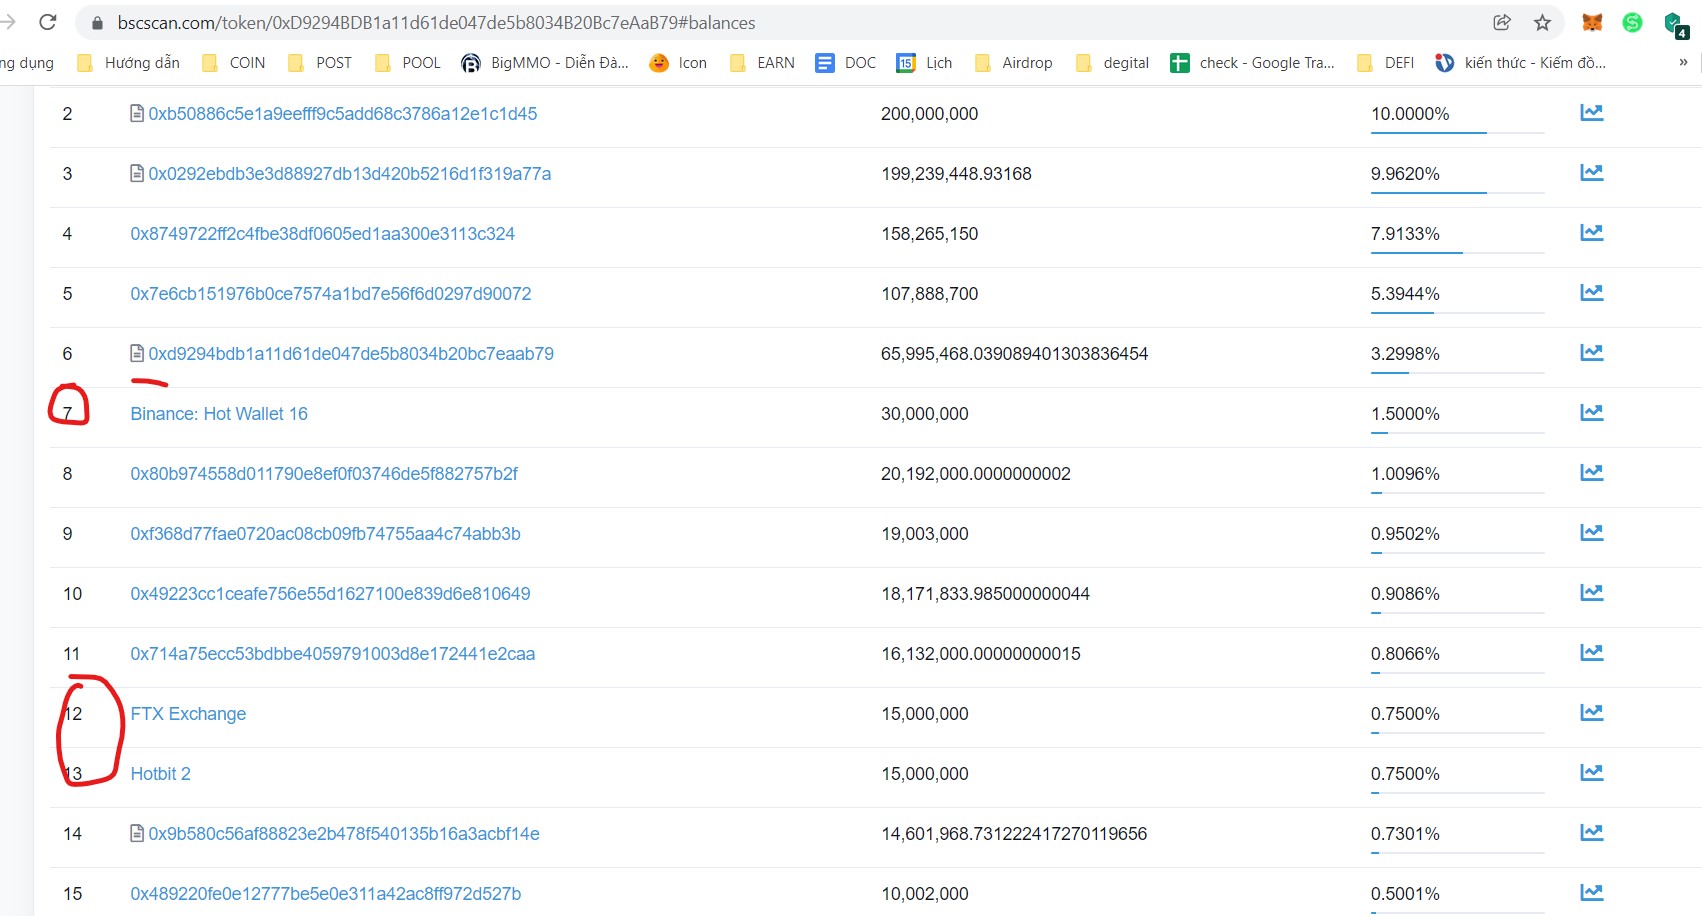The image size is (1702, 916).
Task: Open the MetaMask fox extension
Action: point(1592,22)
